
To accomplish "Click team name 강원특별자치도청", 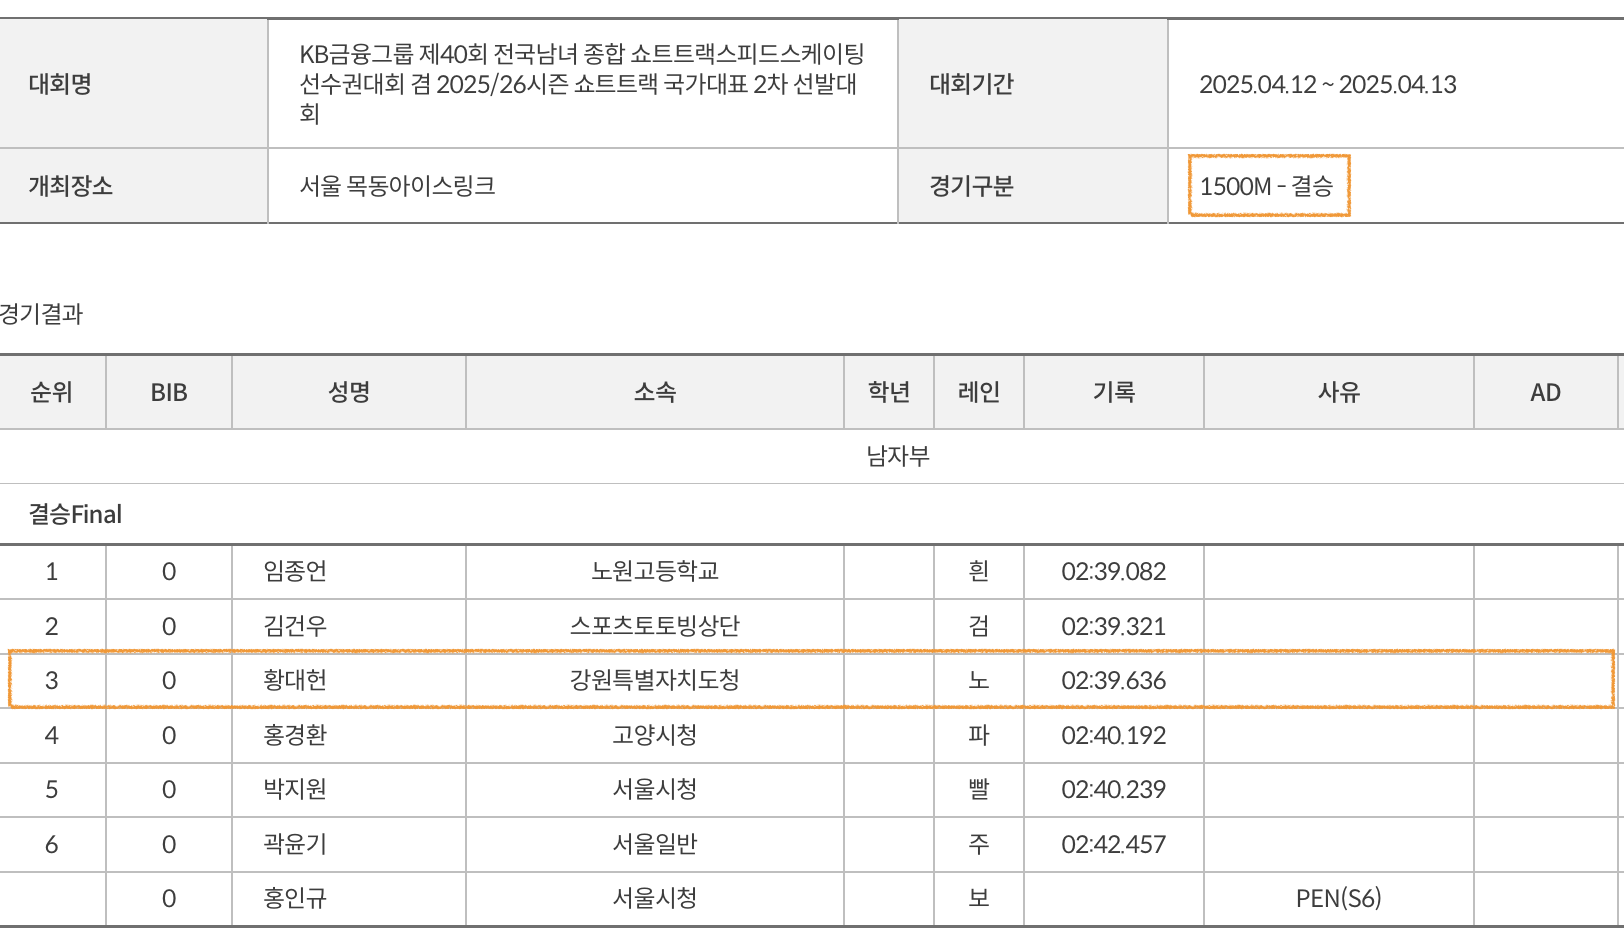I will coord(655,680).
